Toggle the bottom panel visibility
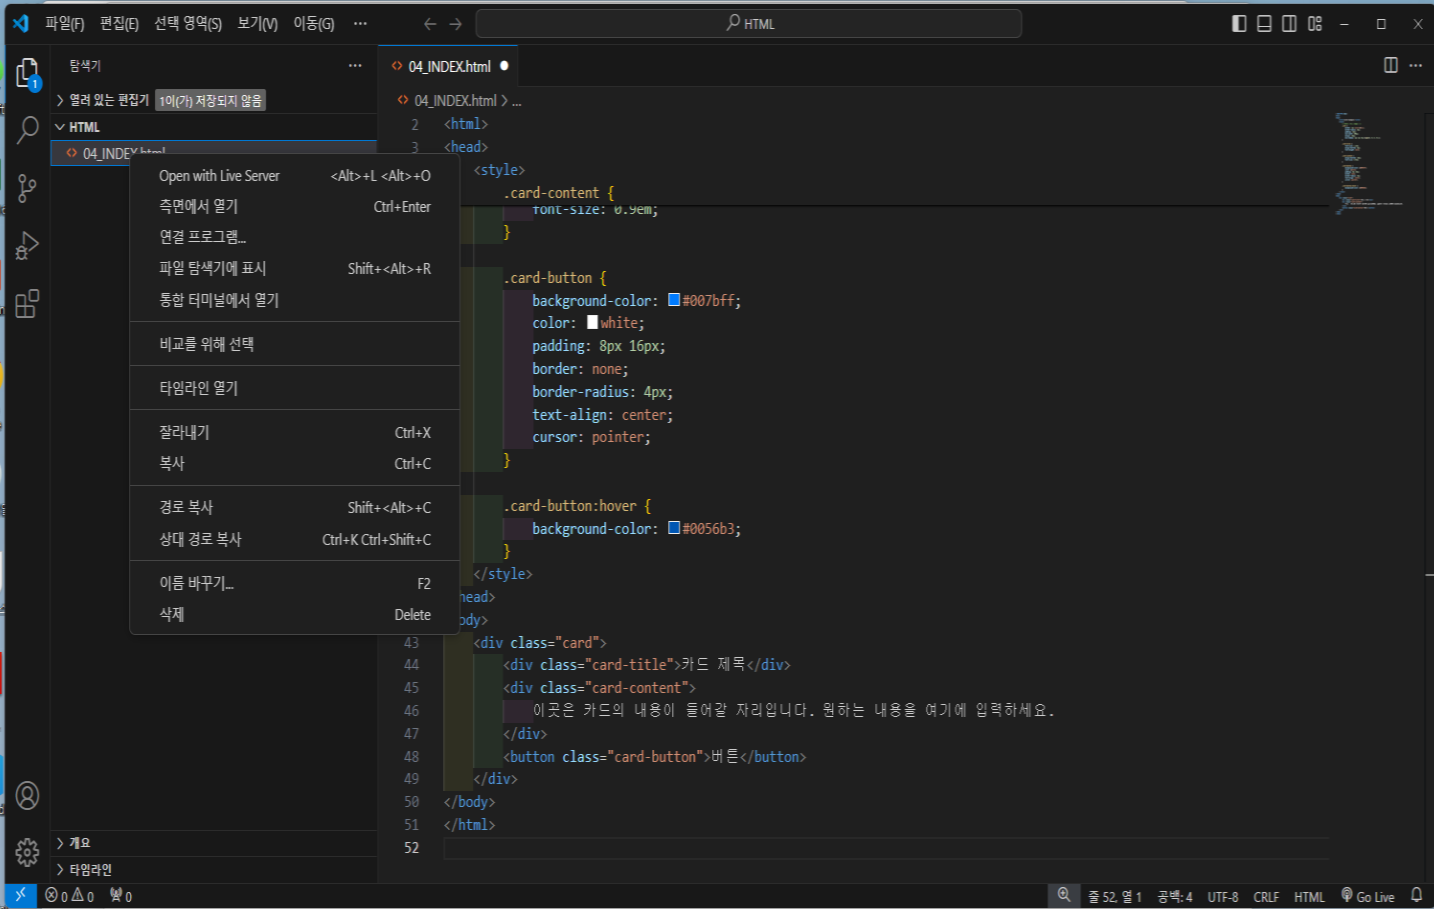The height and width of the screenshot is (909, 1434). 1264,23
